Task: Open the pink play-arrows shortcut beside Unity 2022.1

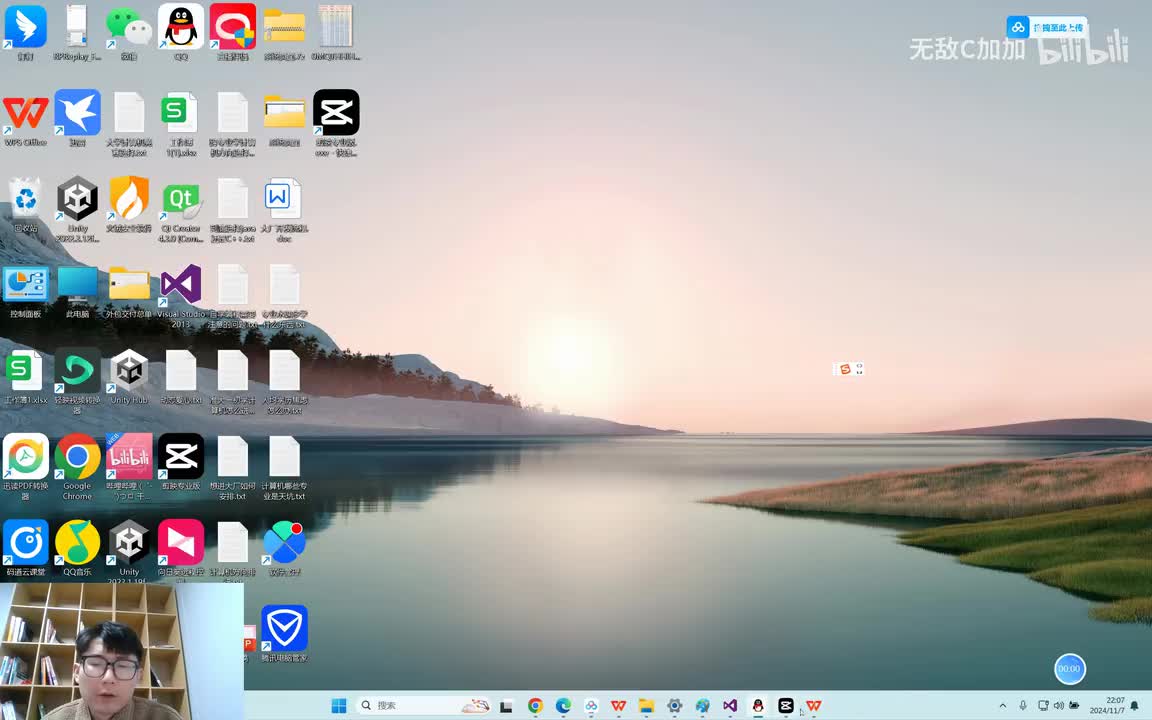Action: click(x=181, y=542)
